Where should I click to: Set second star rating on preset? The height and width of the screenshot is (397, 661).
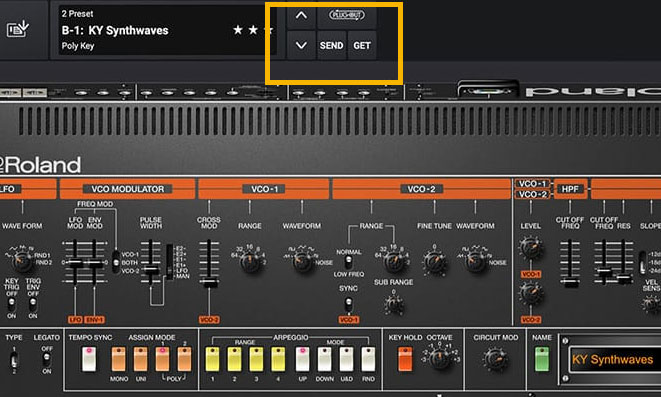[x=253, y=30]
